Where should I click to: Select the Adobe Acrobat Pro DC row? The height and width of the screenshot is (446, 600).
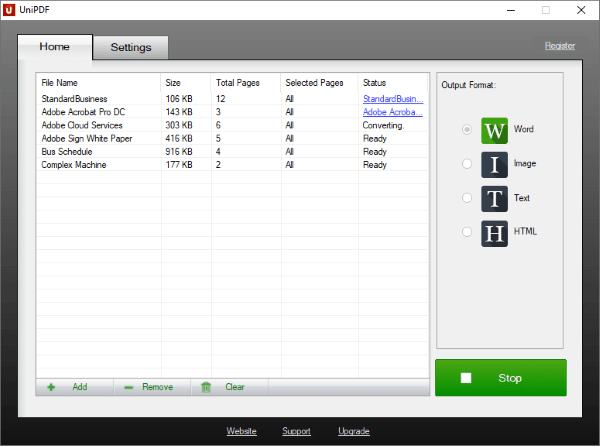click(233, 112)
